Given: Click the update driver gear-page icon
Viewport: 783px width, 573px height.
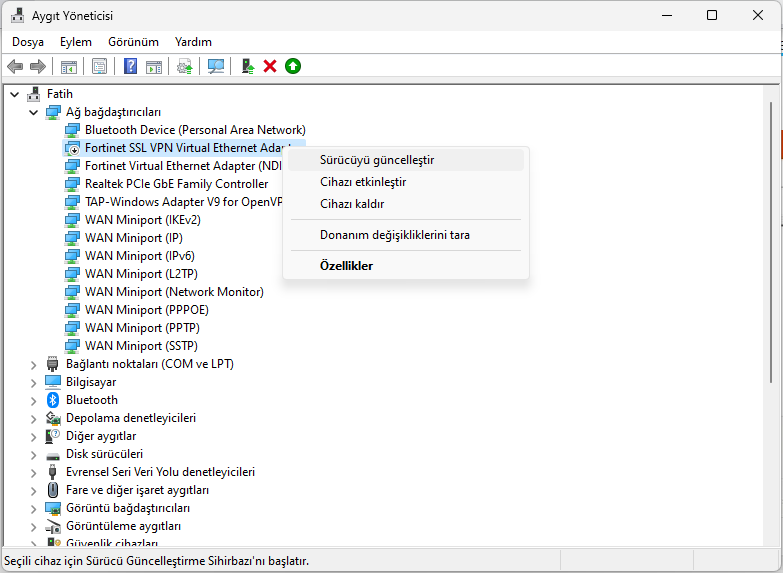Looking at the screenshot, I should coord(184,66).
